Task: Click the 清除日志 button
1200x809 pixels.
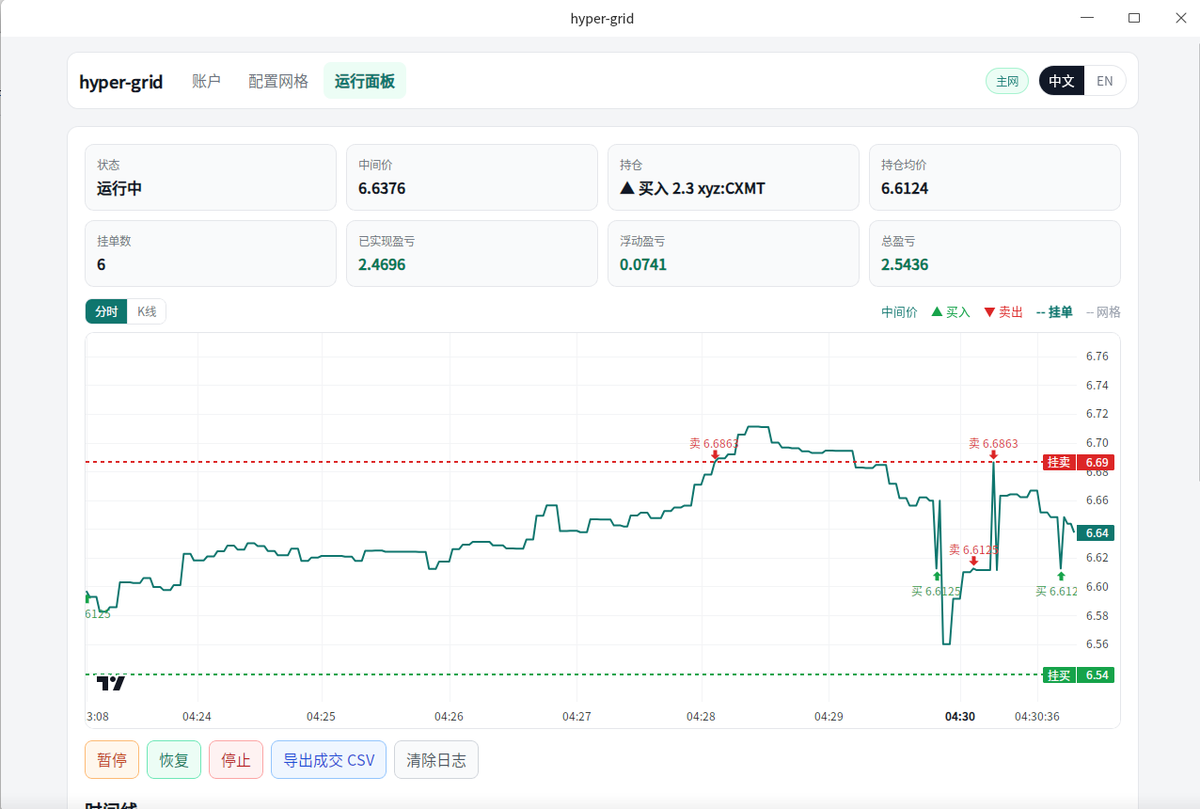Action: (436, 760)
